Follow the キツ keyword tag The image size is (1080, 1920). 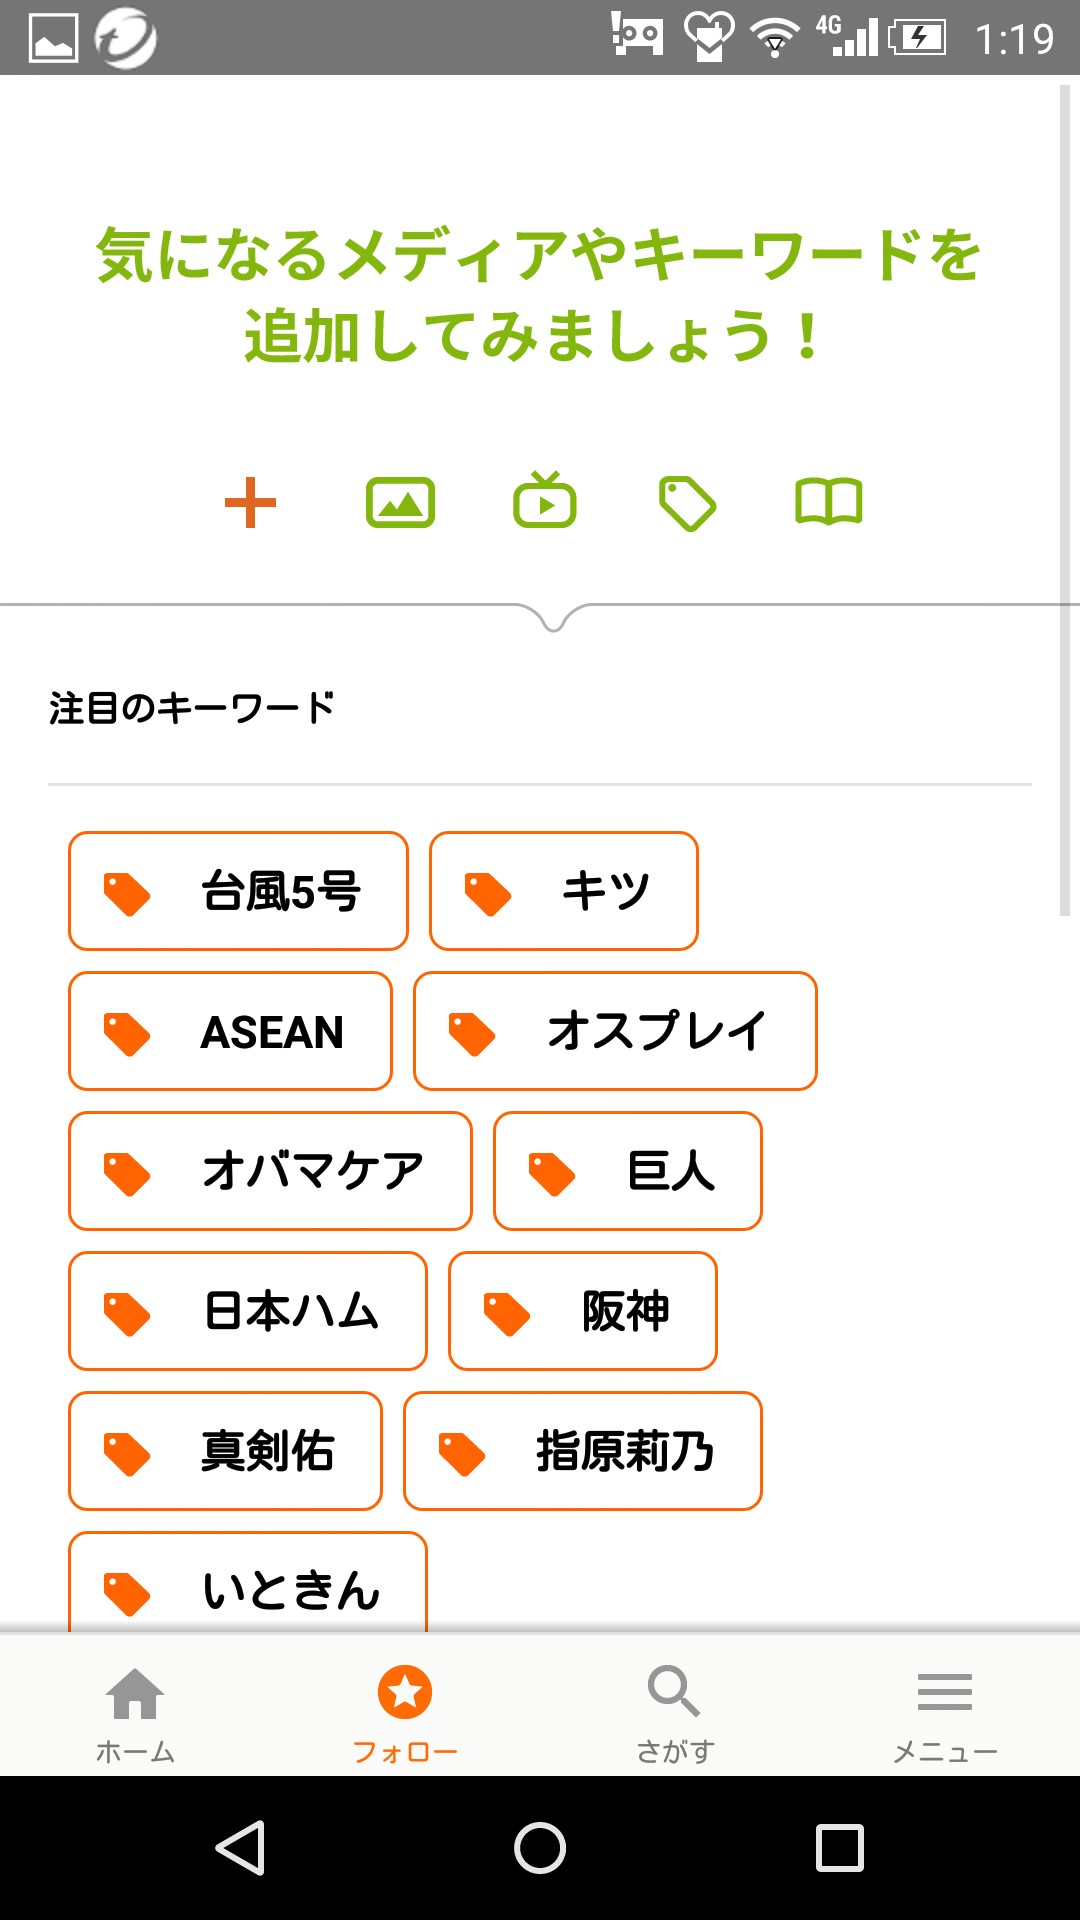(x=563, y=891)
